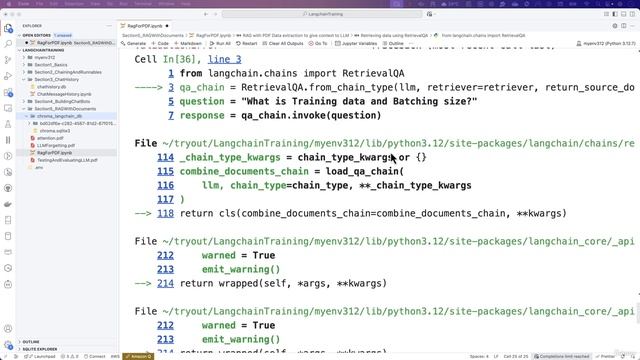Screen dimensions: 640x360
Task: Click Prettier in status bar
Action: 605,356
